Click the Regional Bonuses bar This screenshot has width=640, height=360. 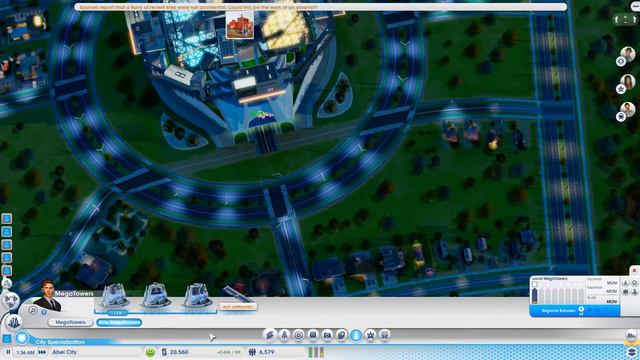575,311
